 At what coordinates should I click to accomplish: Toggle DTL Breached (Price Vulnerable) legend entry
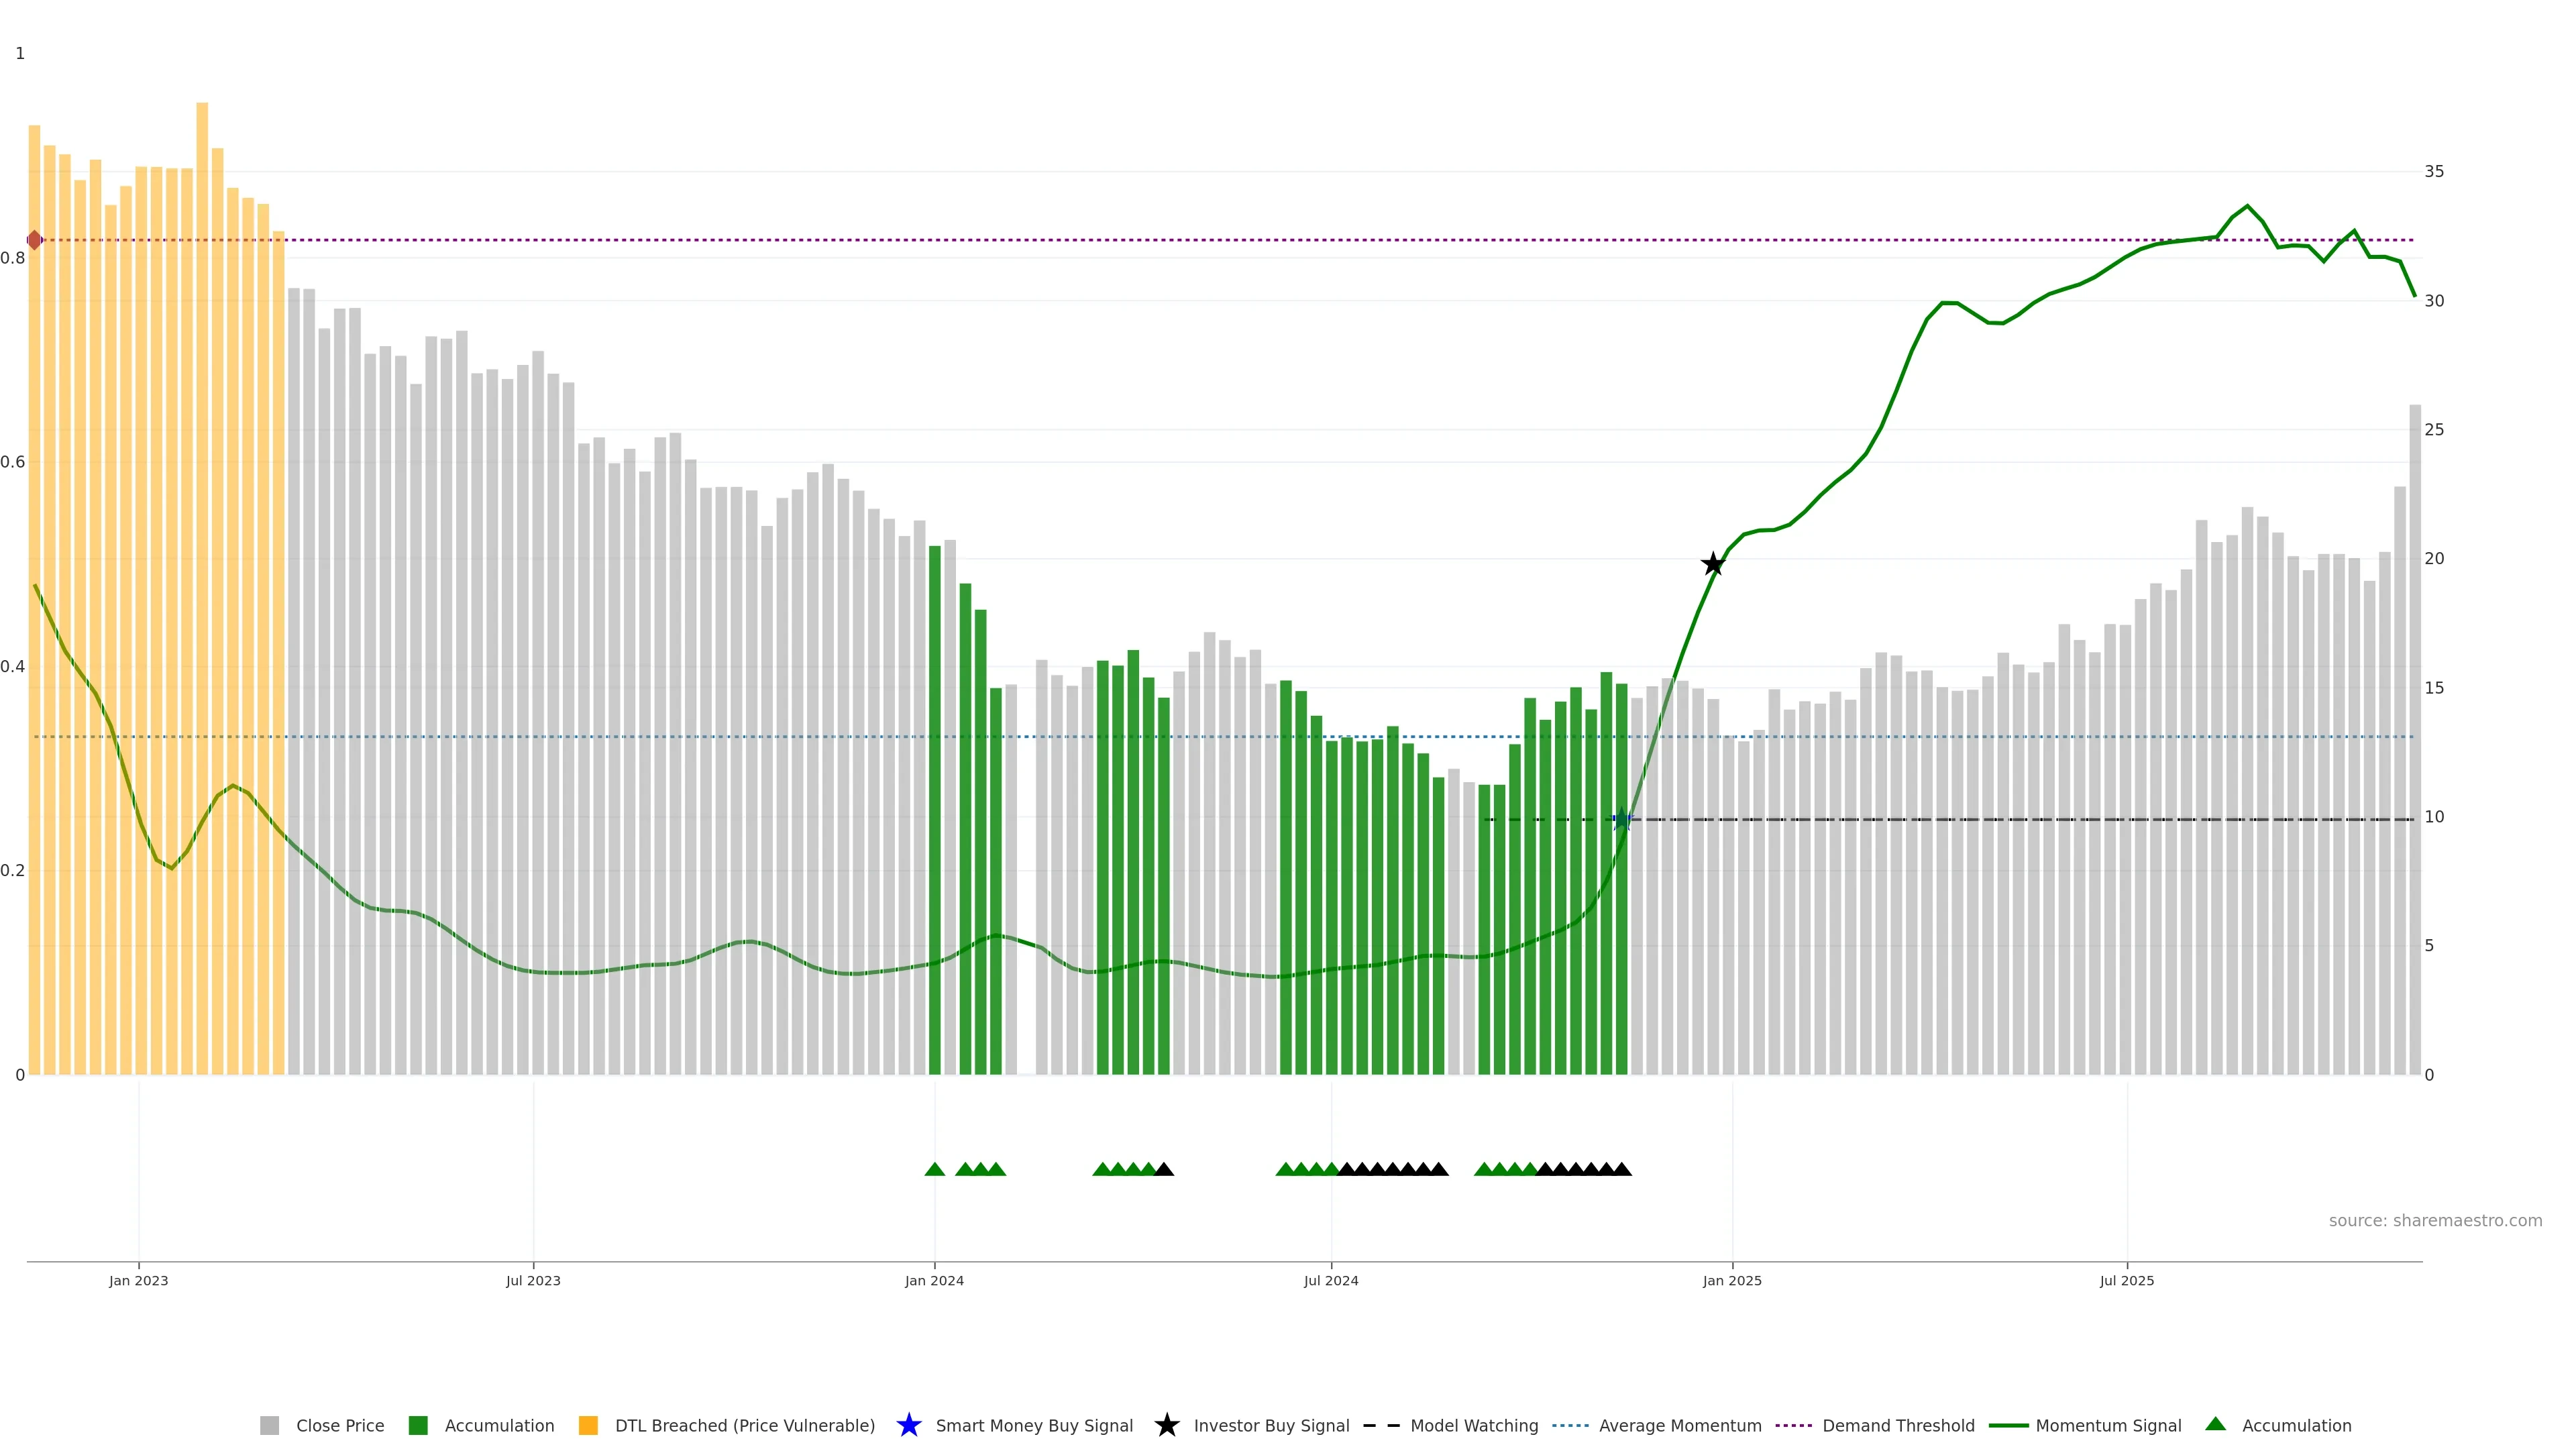point(744,1426)
